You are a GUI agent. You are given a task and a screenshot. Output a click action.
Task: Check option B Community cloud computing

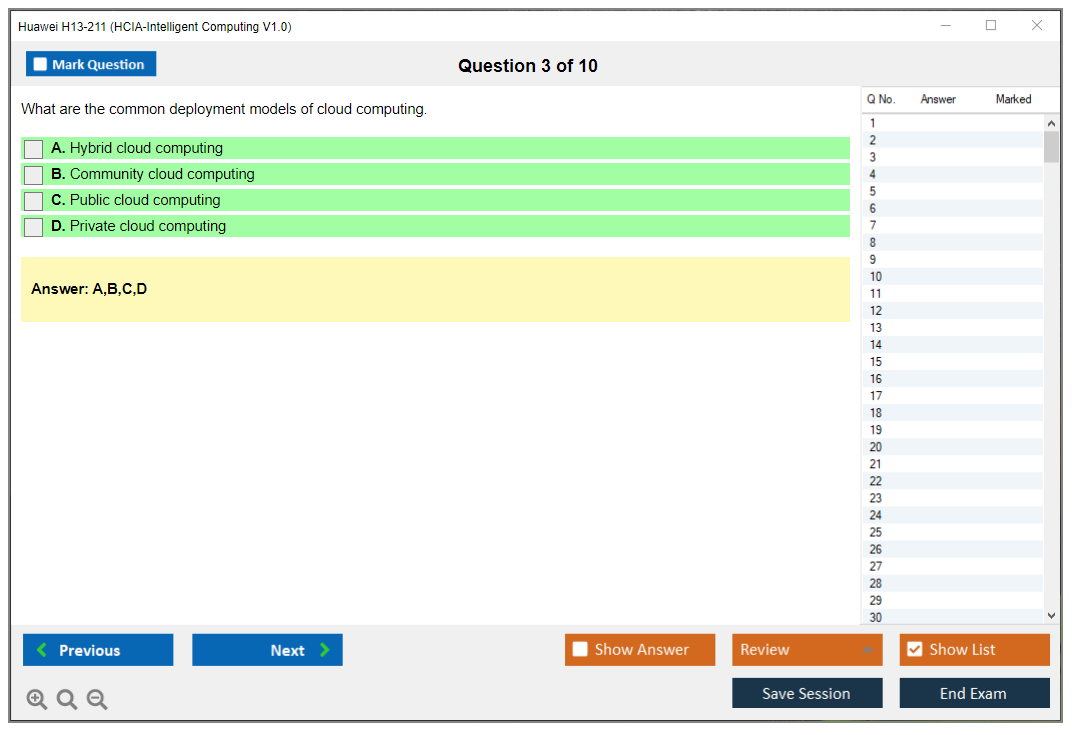(x=33, y=175)
